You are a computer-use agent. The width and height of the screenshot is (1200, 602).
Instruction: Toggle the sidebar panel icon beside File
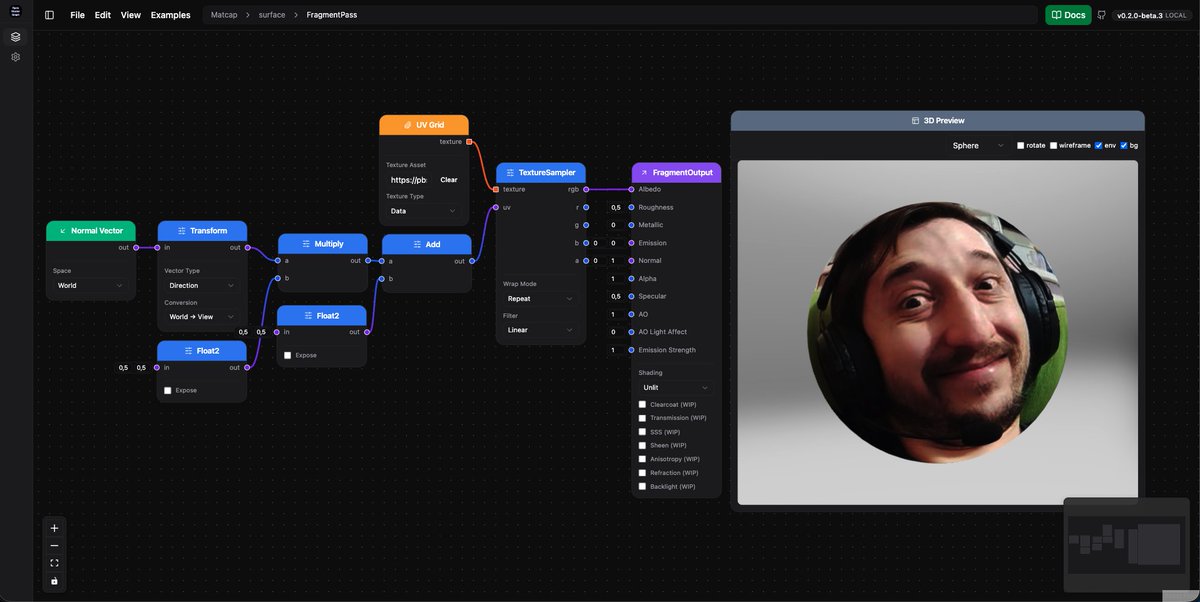[x=49, y=15]
